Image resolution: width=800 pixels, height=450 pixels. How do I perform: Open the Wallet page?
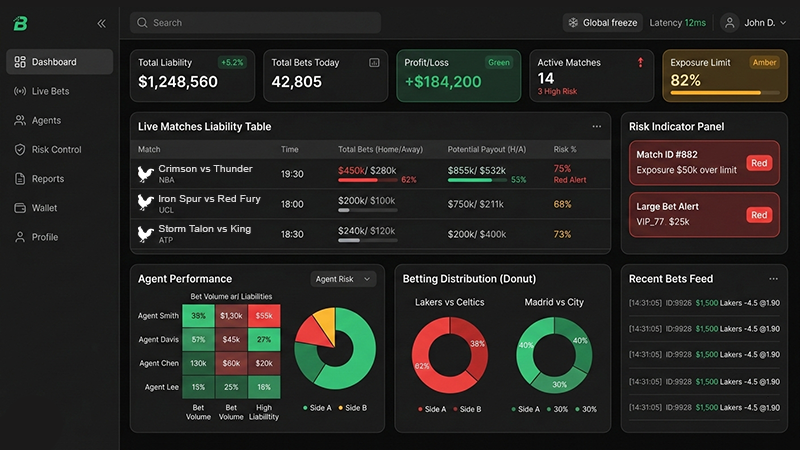60,208
